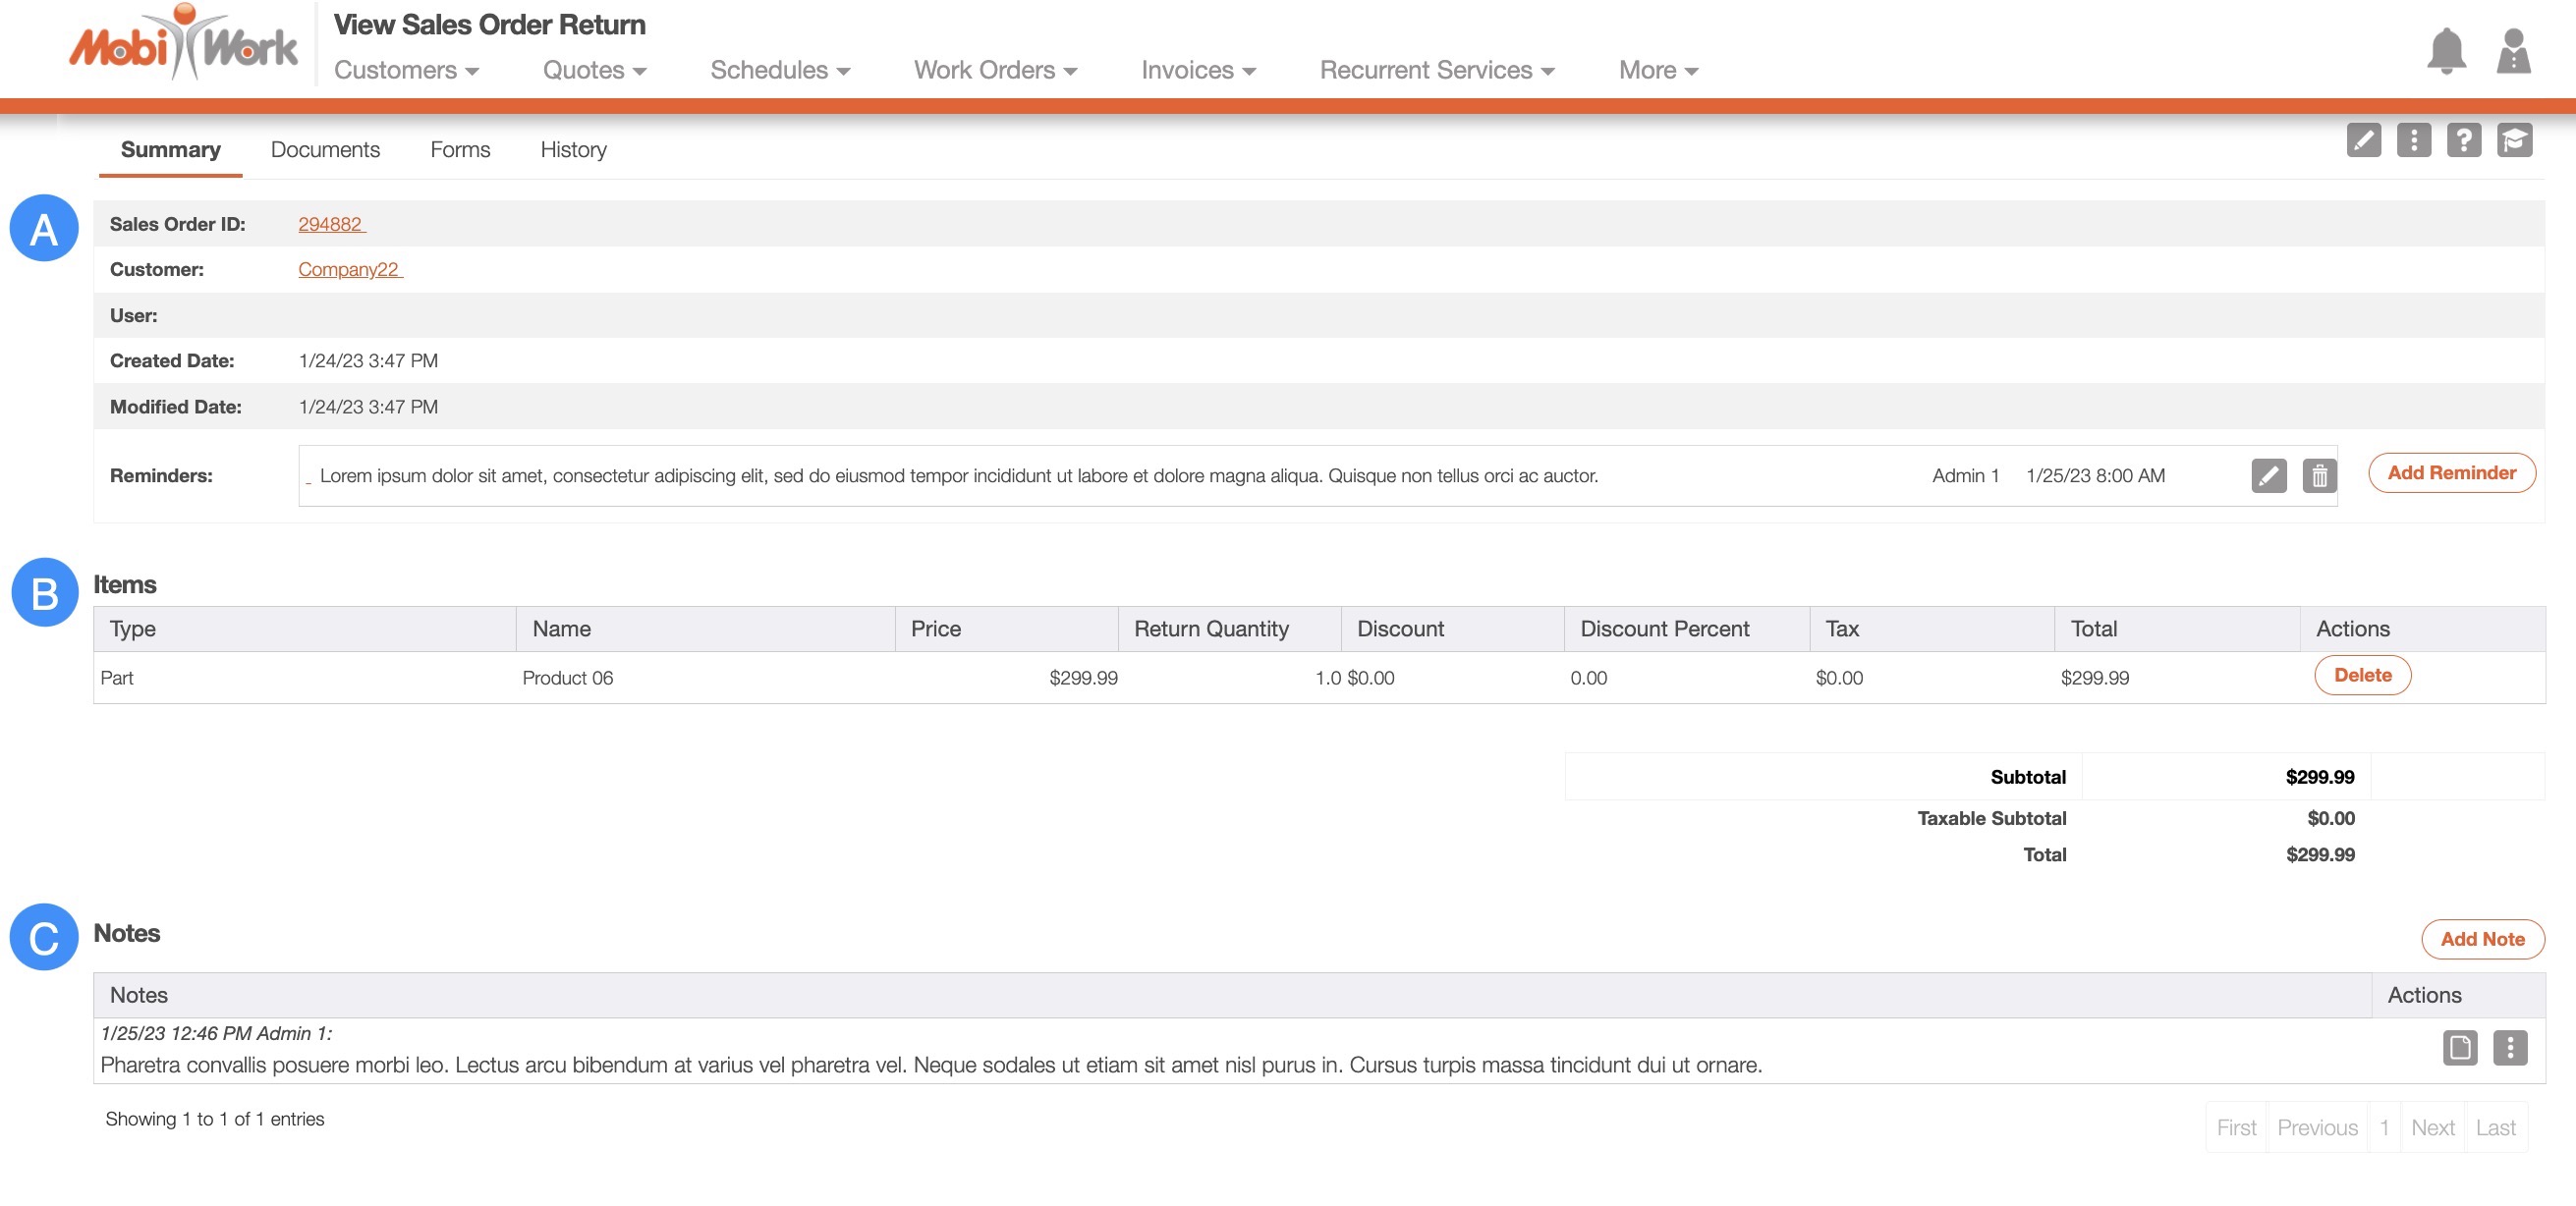Click the Add Reminder button
This screenshot has height=1206, width=2576.
2451,473
